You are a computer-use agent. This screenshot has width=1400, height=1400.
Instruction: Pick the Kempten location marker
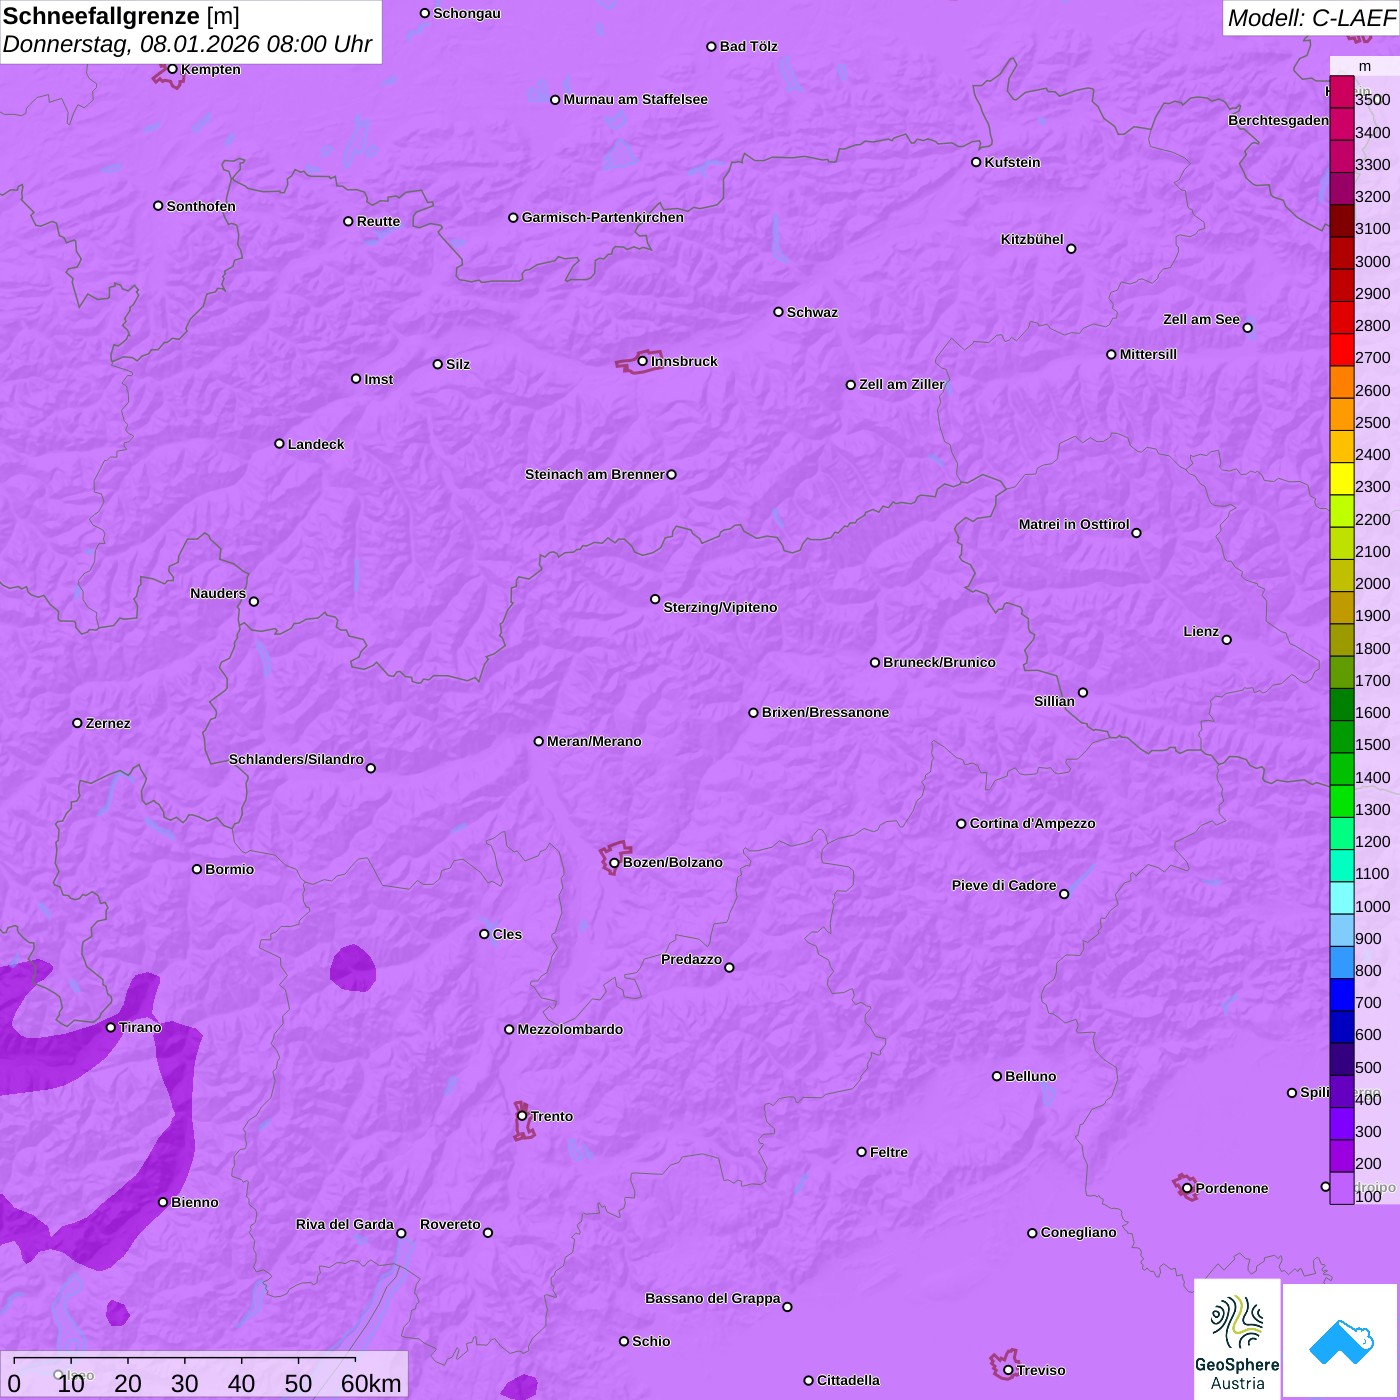tap(173, 69)
